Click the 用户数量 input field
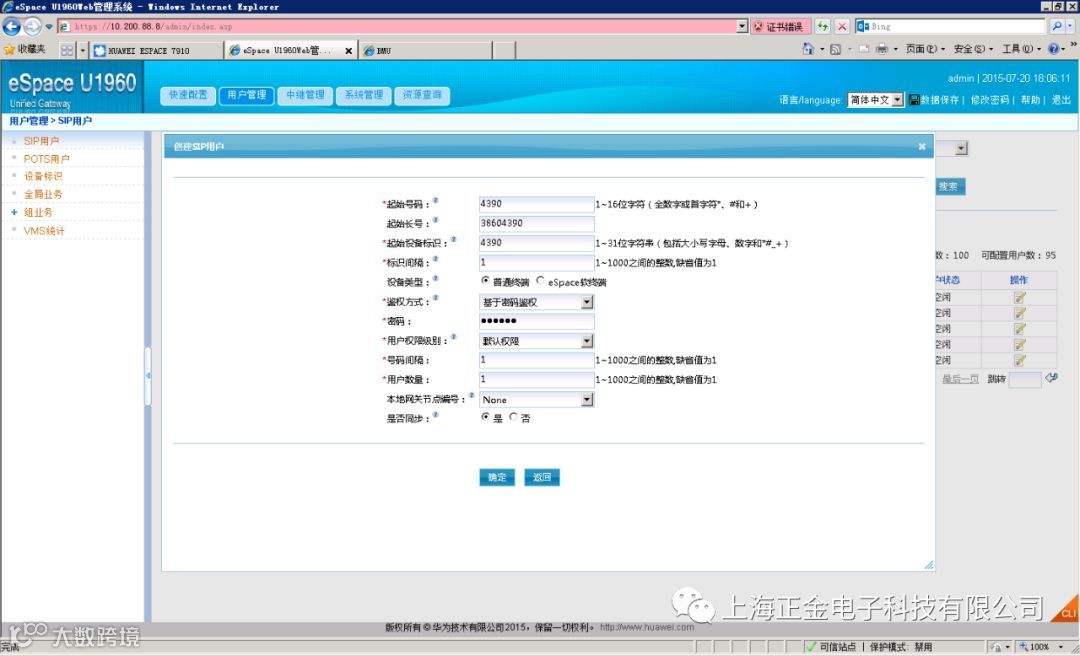Screen dimensions: 1080x656 [537, 380]
